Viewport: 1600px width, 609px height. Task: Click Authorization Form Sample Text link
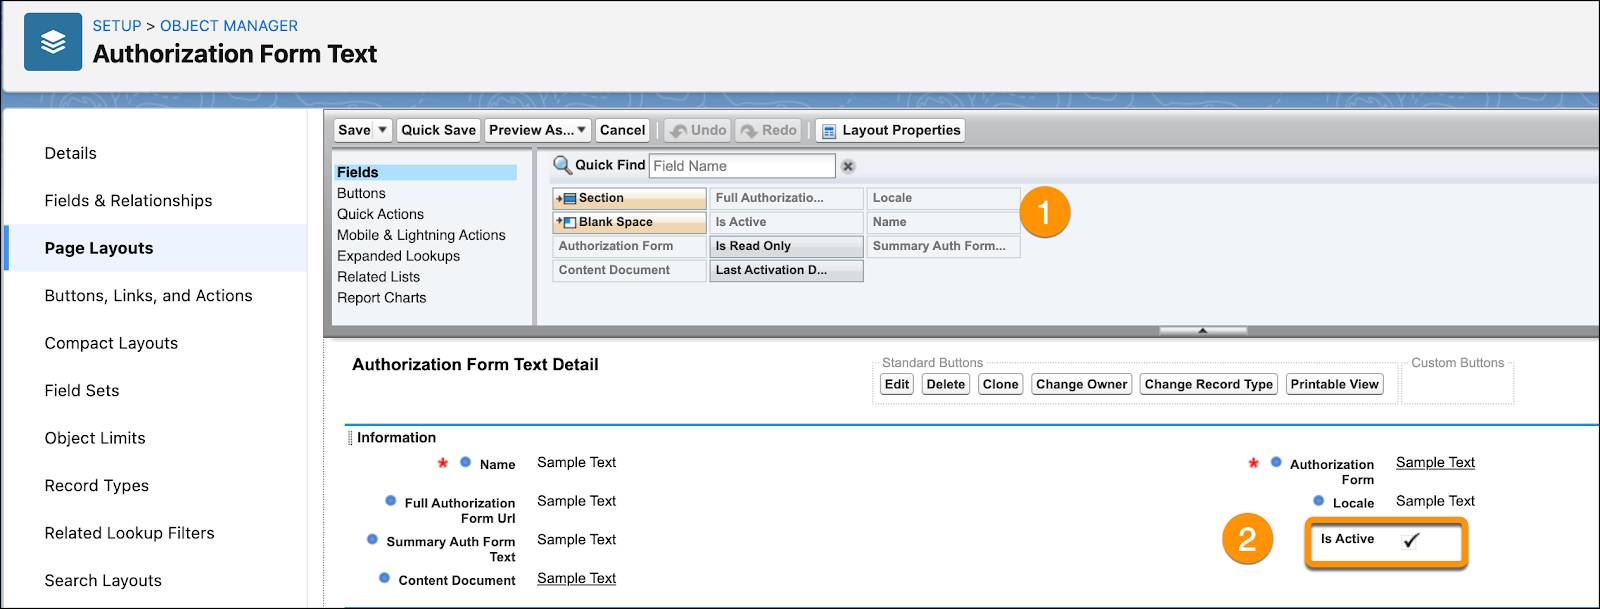click(x=1435, y=462)
